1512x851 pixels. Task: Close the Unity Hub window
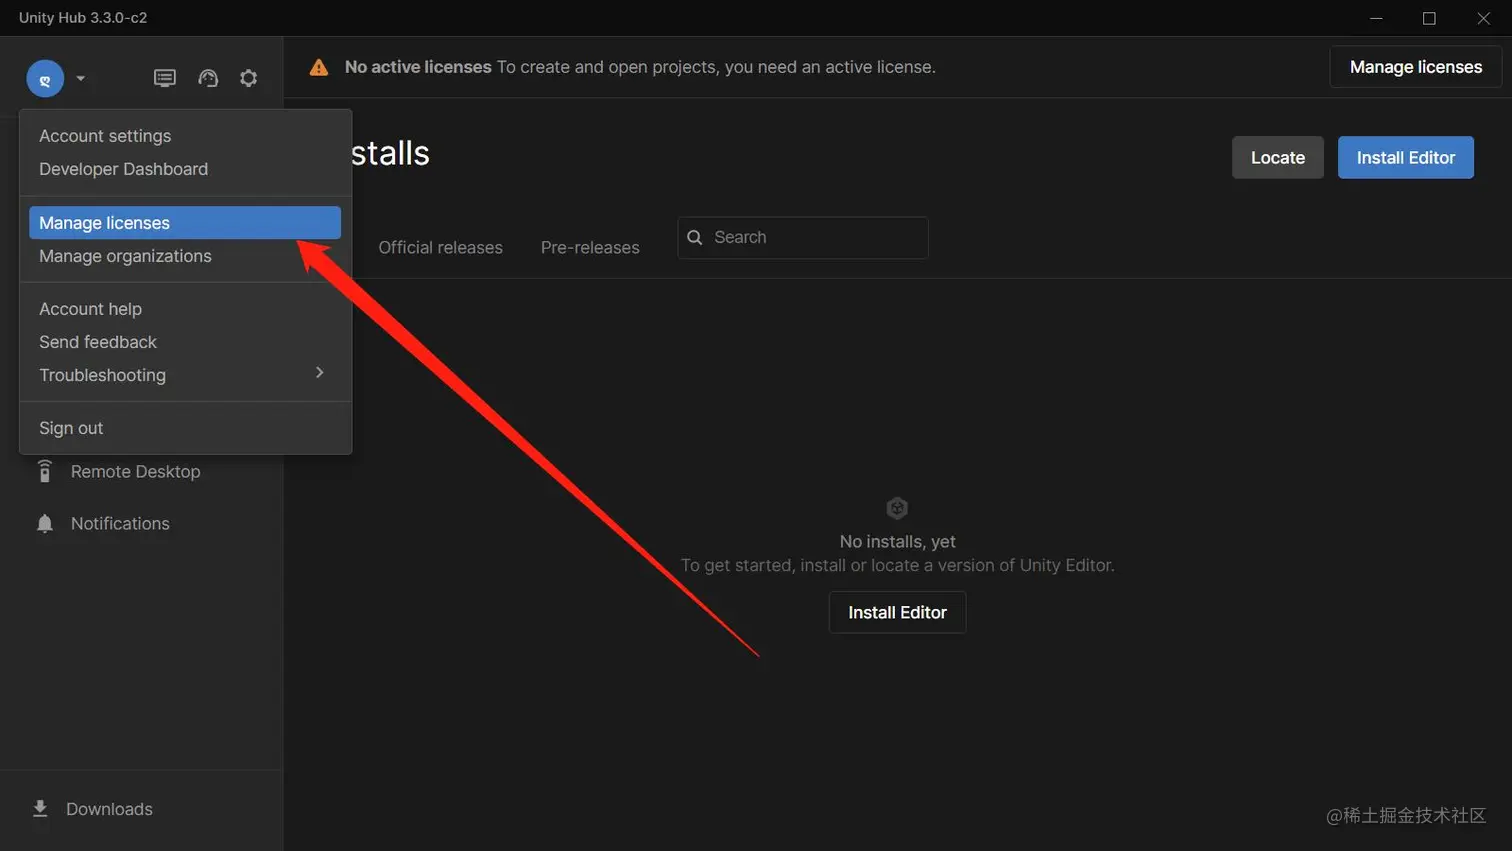[1483, 18]
